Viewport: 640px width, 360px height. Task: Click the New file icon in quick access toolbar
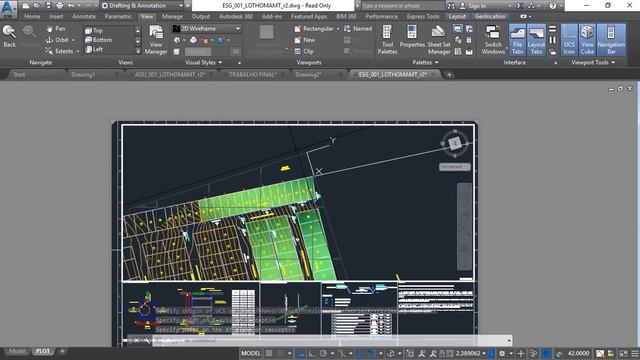[x=26, y=6]
